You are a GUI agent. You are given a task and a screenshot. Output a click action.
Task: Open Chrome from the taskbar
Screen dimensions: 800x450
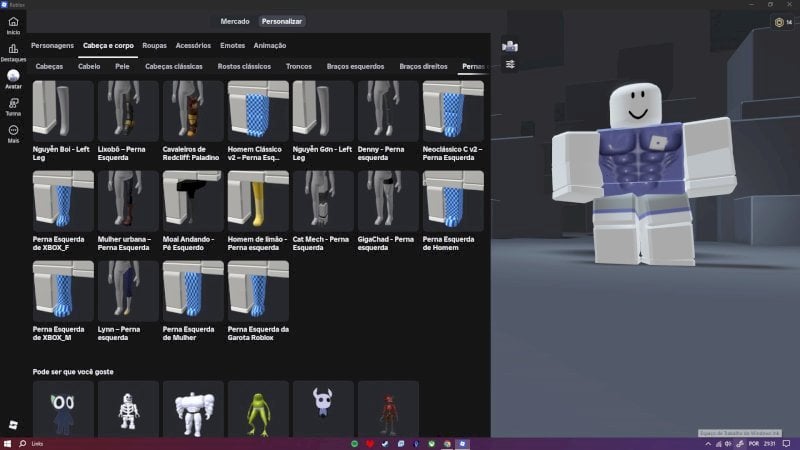click(x=447, y=444)
